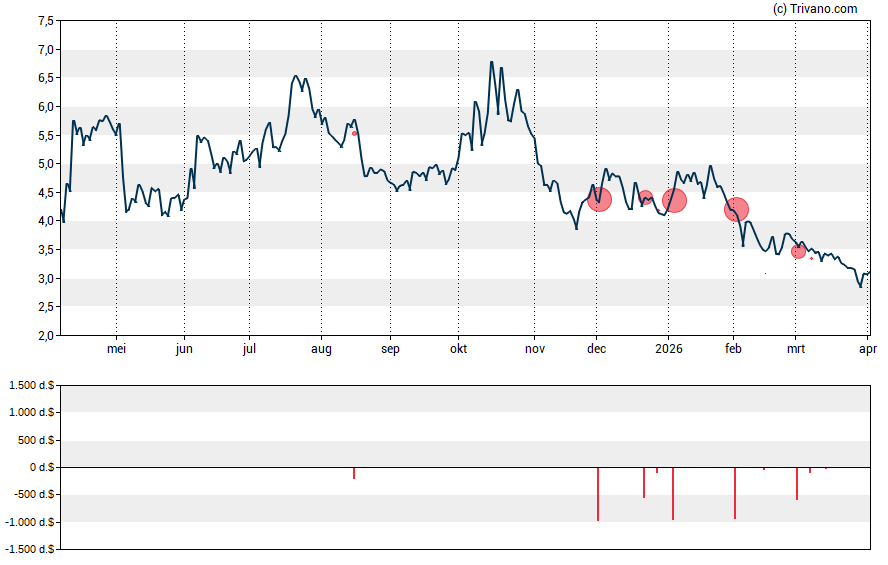Click the August red bar in lower chart

point(354,473)
